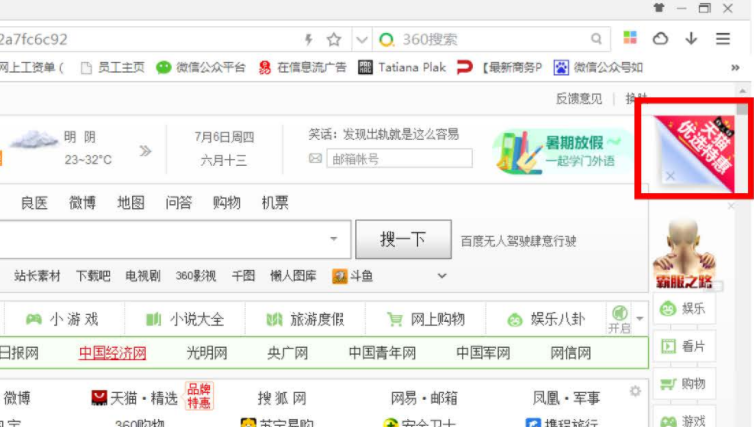Select the 良医 search tab
The width and height of the screenshot is (754, 427).
(x=34, y=203)
